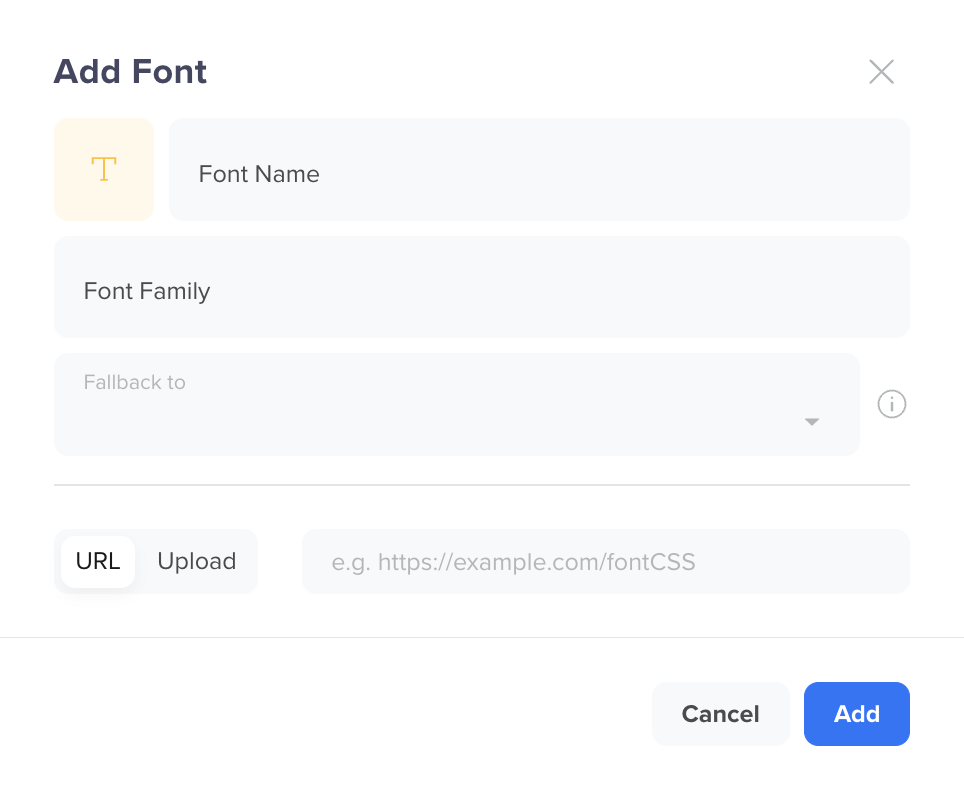Screen dimensions: 964x800
Task: Click the Font Name placeholder text
Action: [x=259, y=174]
